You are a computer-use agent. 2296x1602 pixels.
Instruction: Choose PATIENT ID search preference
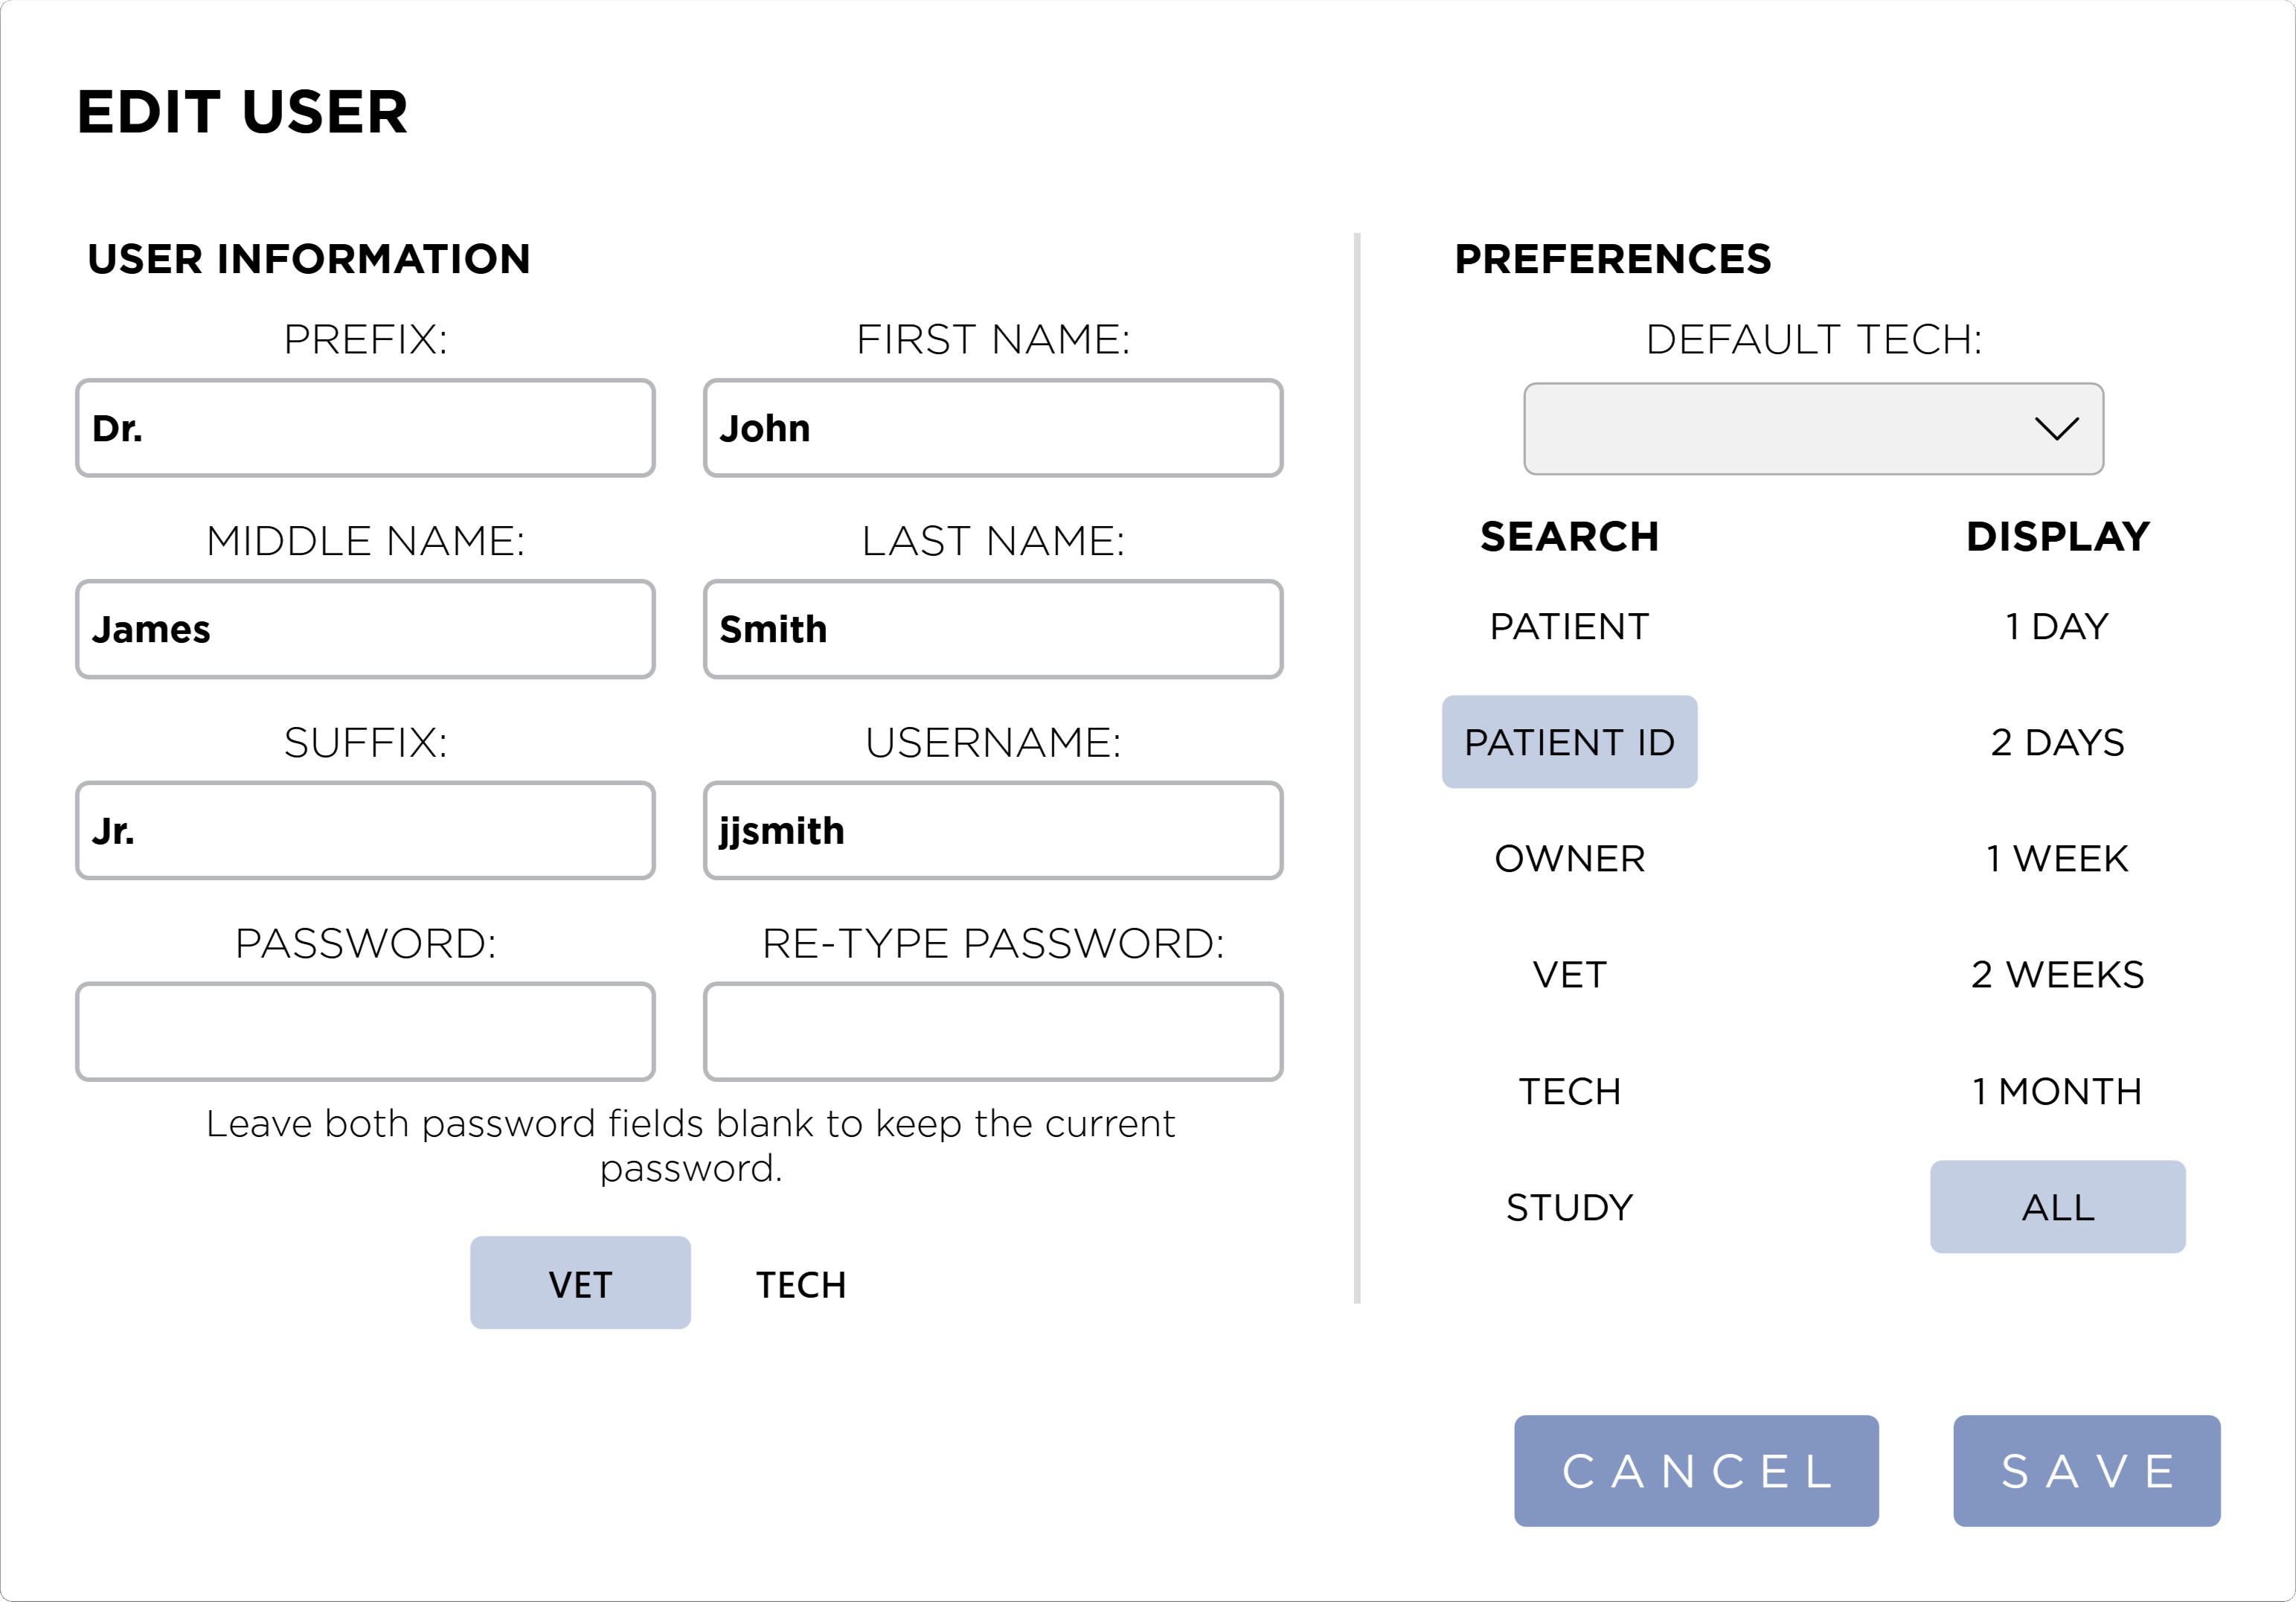pos(1569,742)
